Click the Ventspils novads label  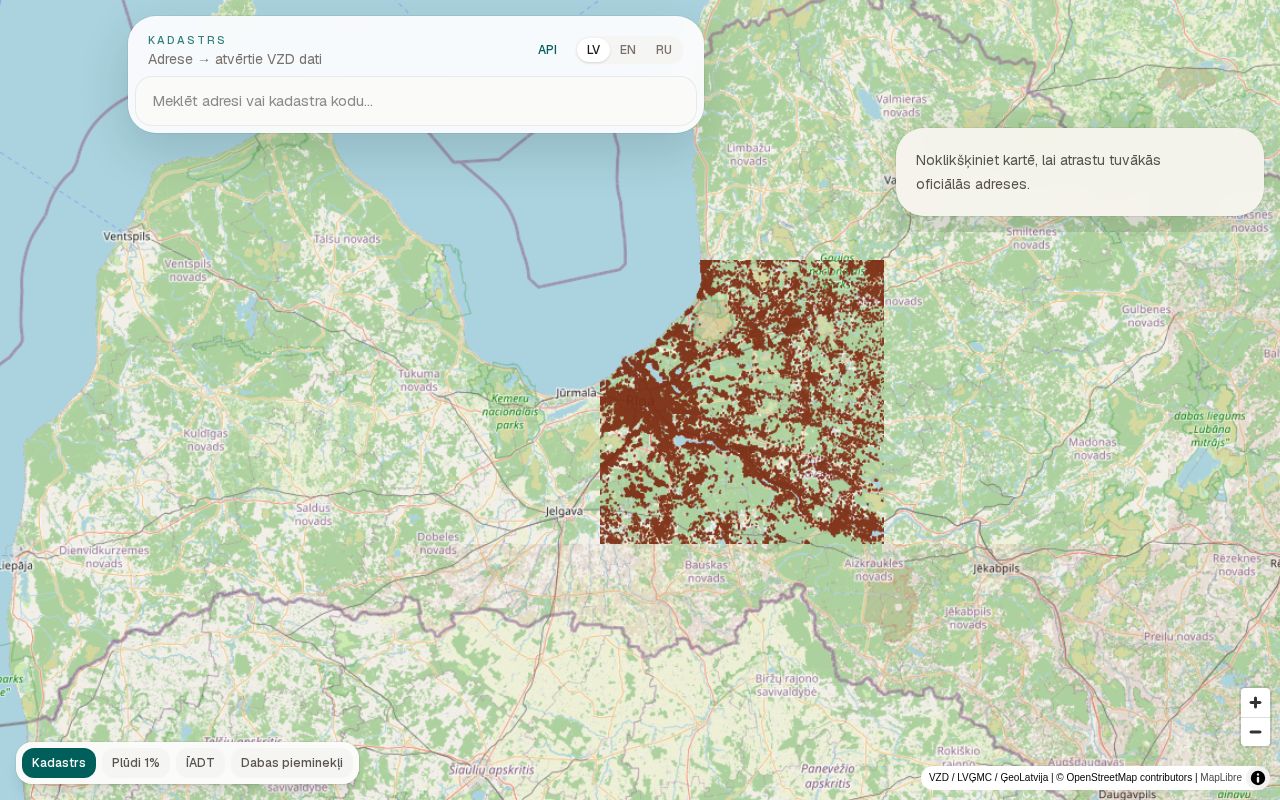point(189,270)
